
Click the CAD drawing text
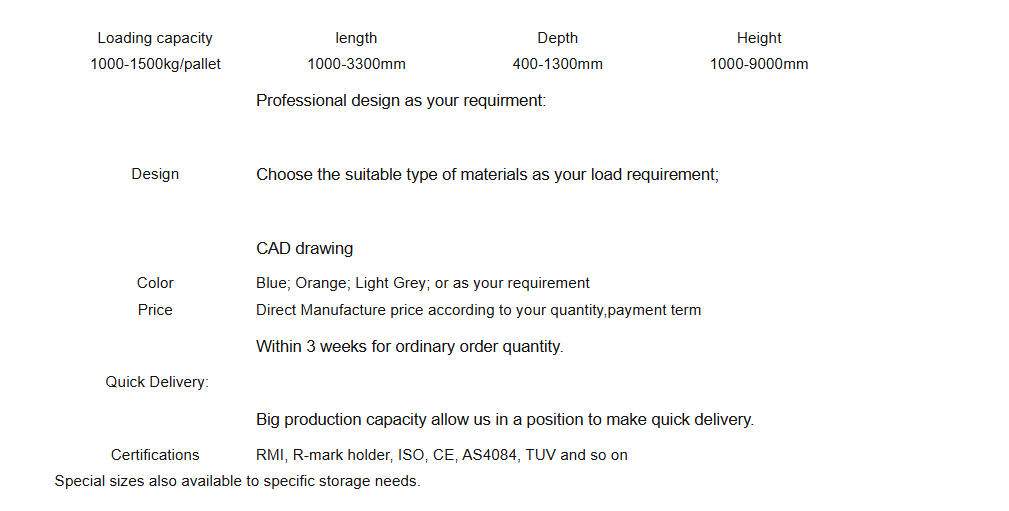coord(304,248)
